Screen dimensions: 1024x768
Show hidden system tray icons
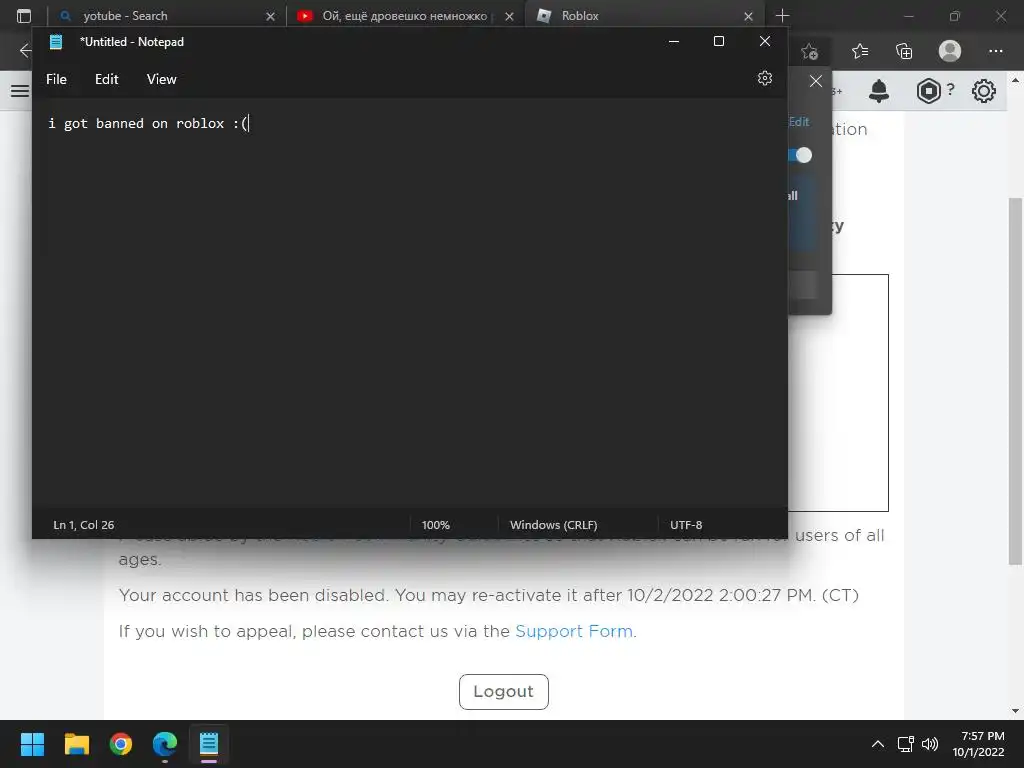point(878,744)
